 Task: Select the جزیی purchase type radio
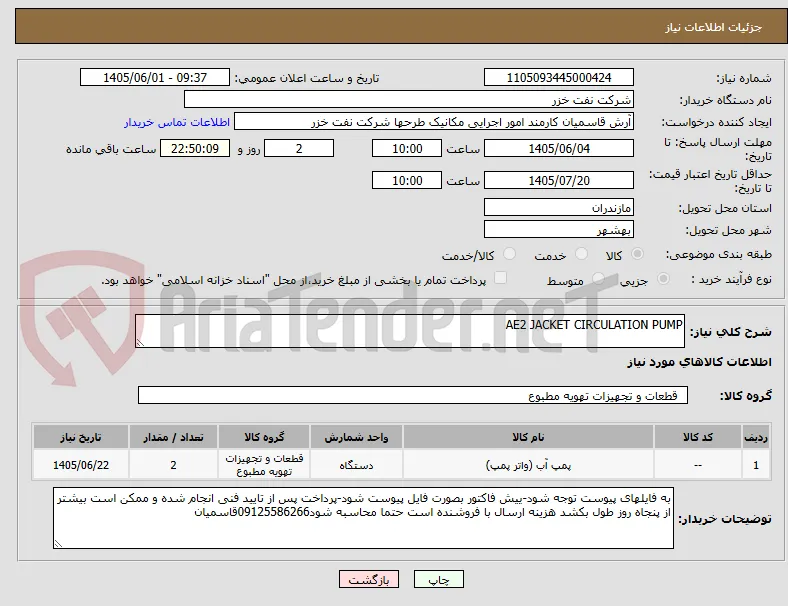(663, 278)
